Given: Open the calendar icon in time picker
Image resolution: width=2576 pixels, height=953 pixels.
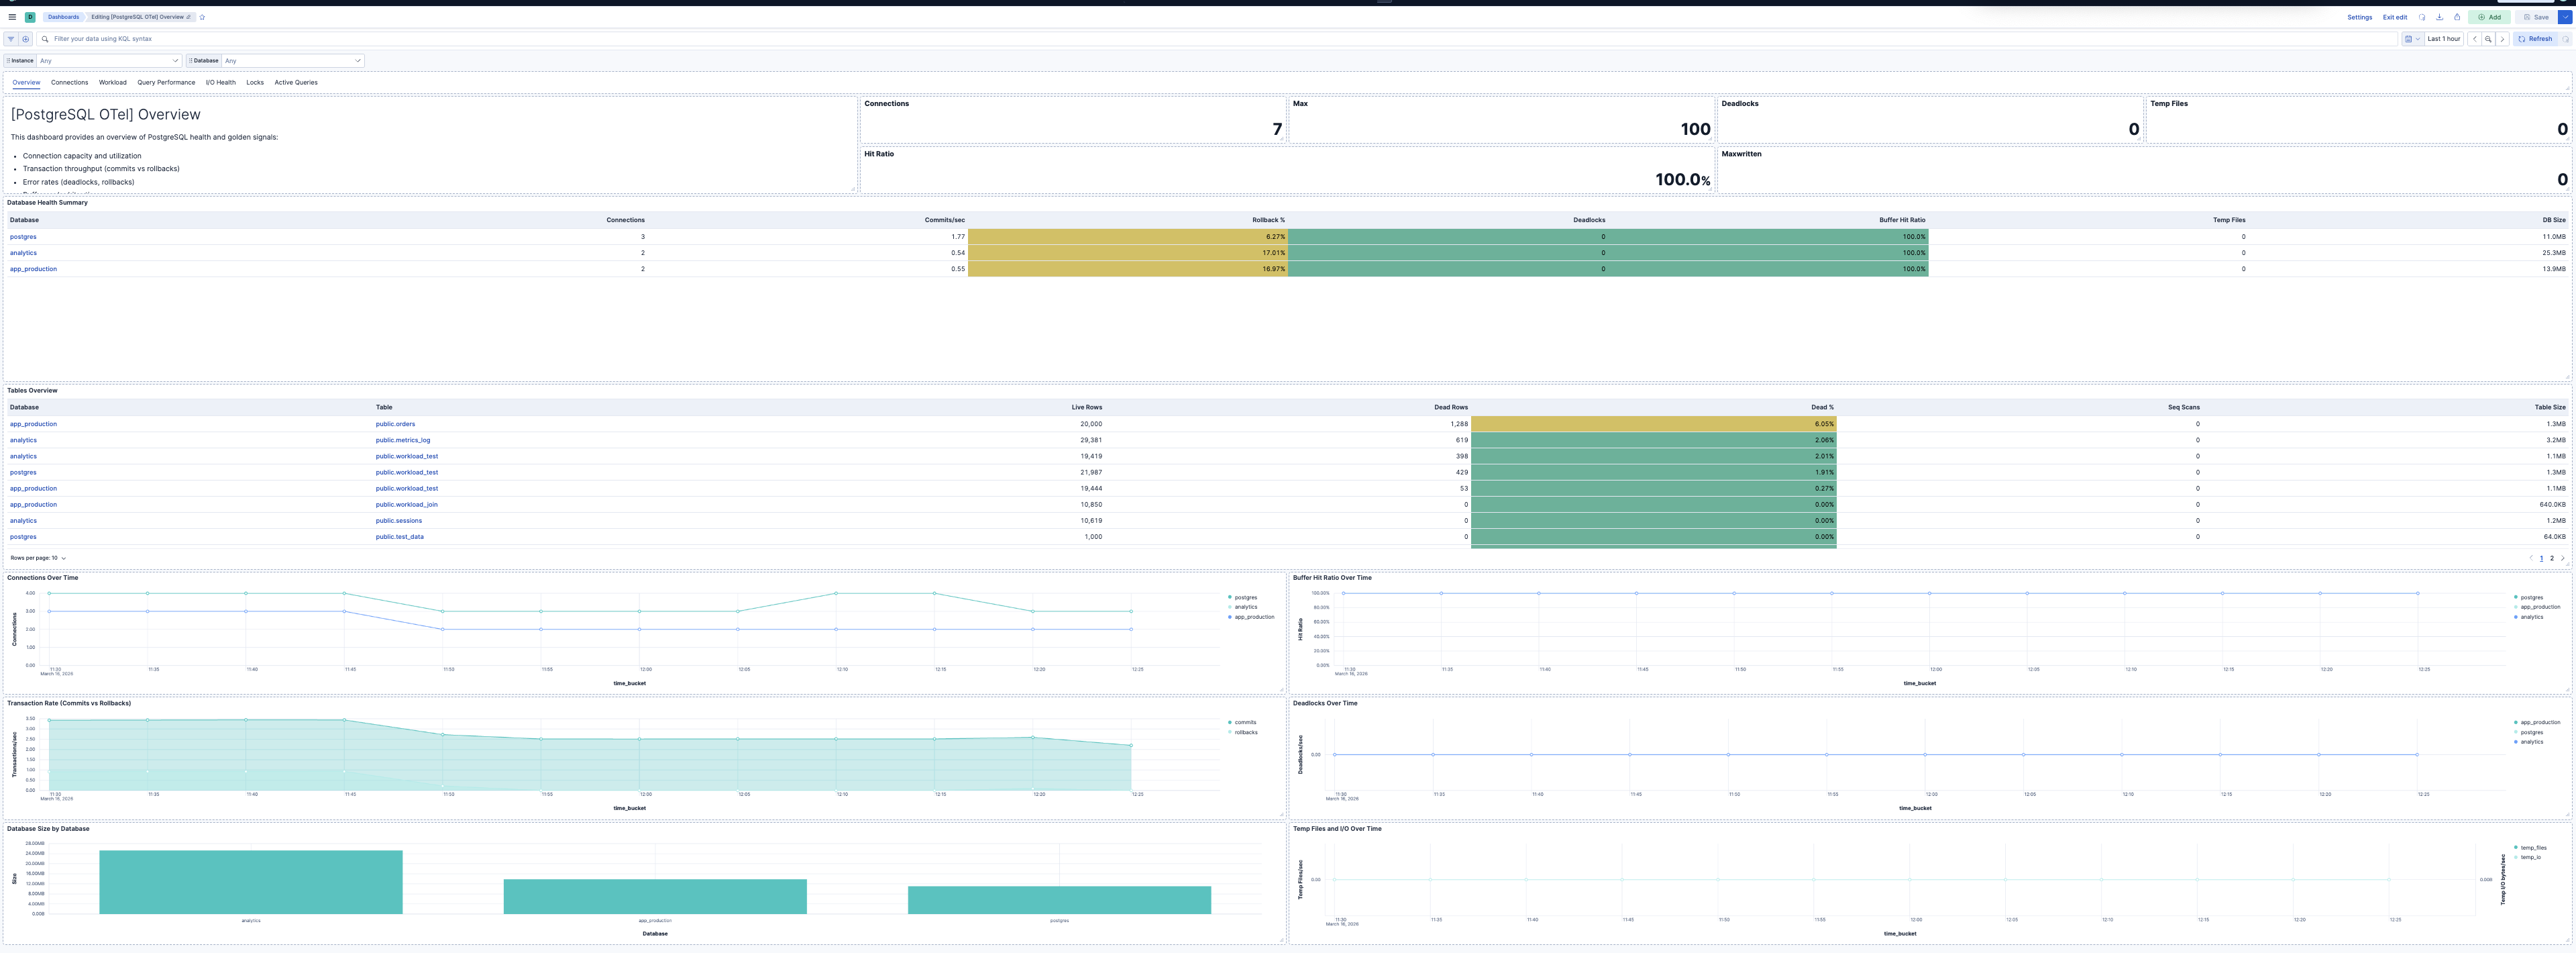Looking at the screenshot, I should click(x=2408, y=39).
